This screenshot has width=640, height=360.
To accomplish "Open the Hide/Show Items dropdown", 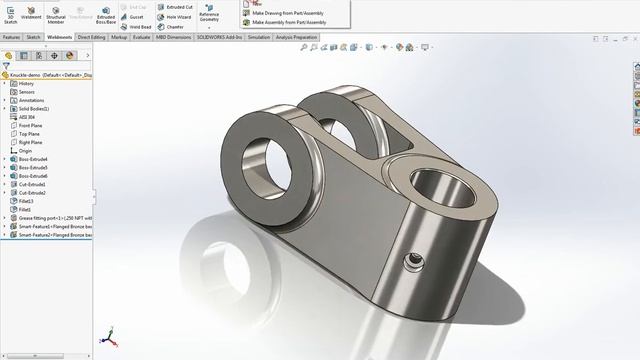I will point(384,47).
